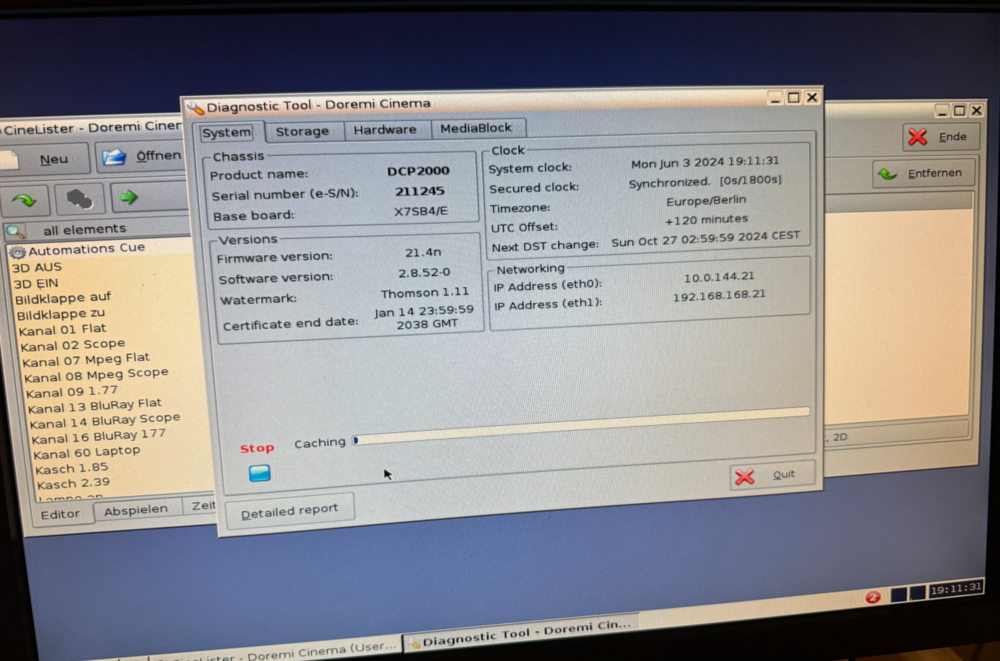Click the Detailed report button
This screenshot has height=661, width=1000.
pos(289,511)
